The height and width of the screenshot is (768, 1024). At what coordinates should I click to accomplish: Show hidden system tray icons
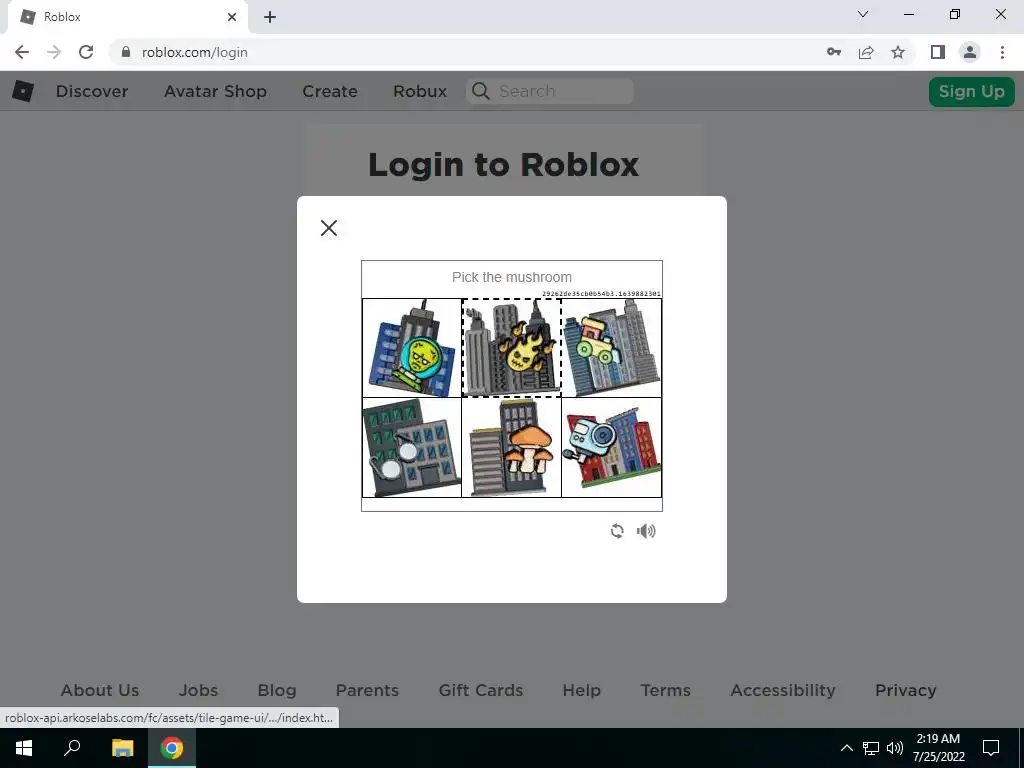tap(846, 748)
